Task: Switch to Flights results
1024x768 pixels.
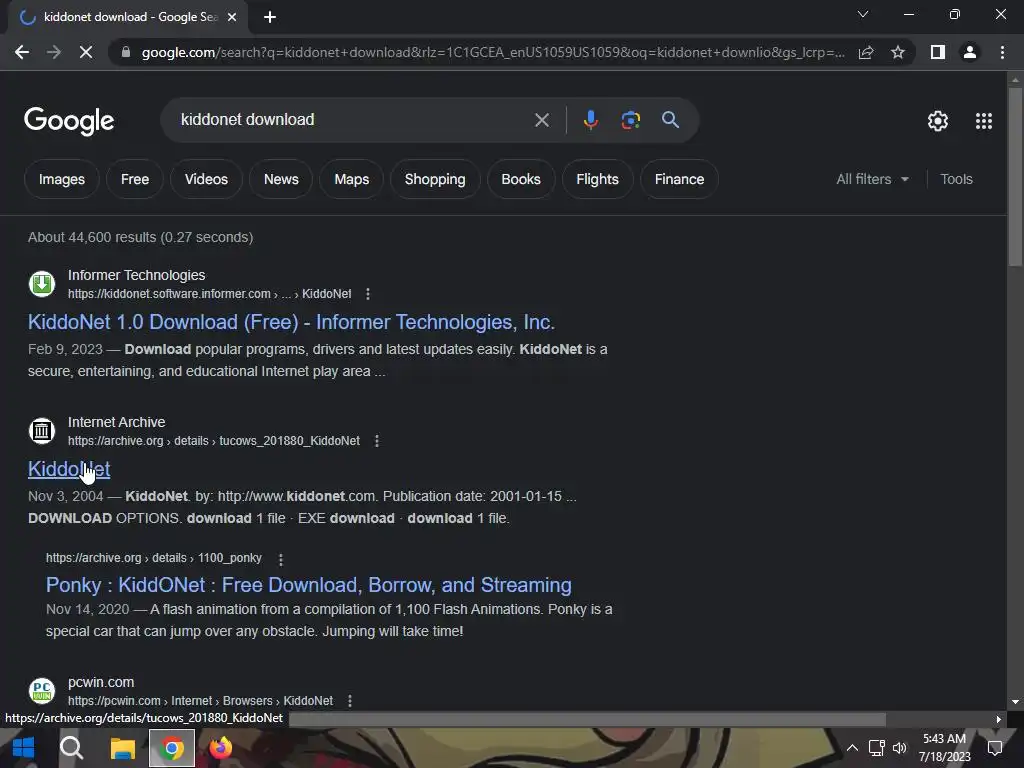Action: tap(597, 179)
